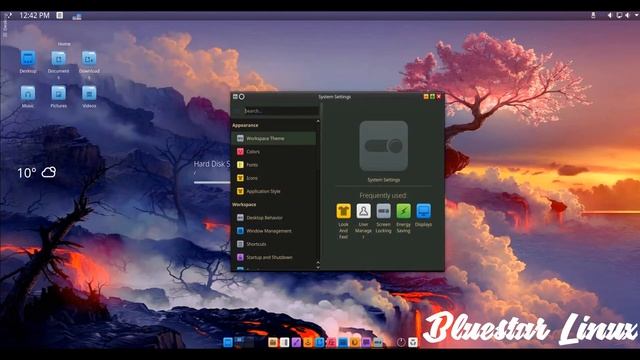
Task: Select the Shortcuts entry
Action: (274, 244)
